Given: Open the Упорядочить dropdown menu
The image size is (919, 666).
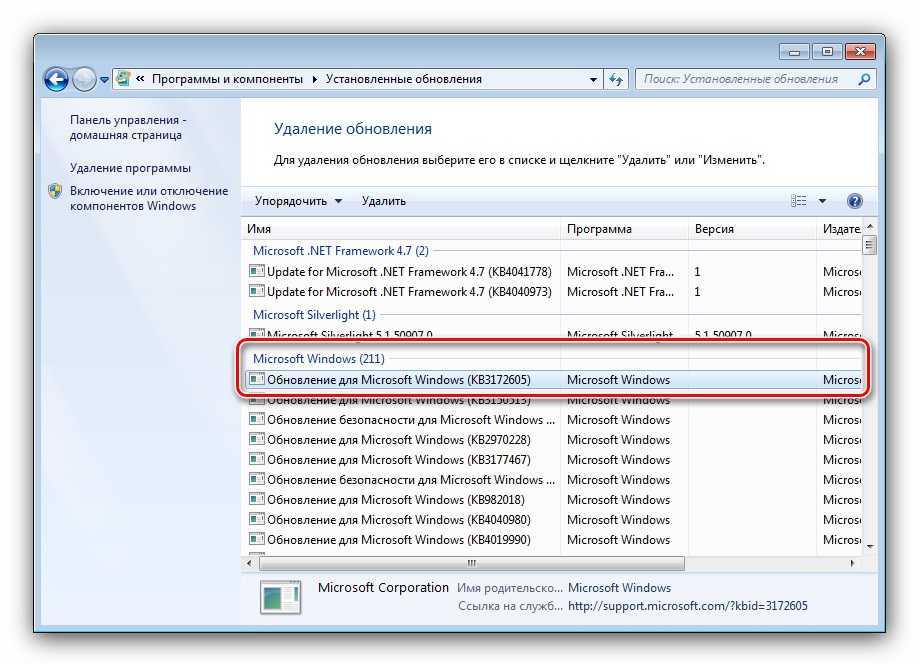Looking at the screenshot, I should [298, 201].
